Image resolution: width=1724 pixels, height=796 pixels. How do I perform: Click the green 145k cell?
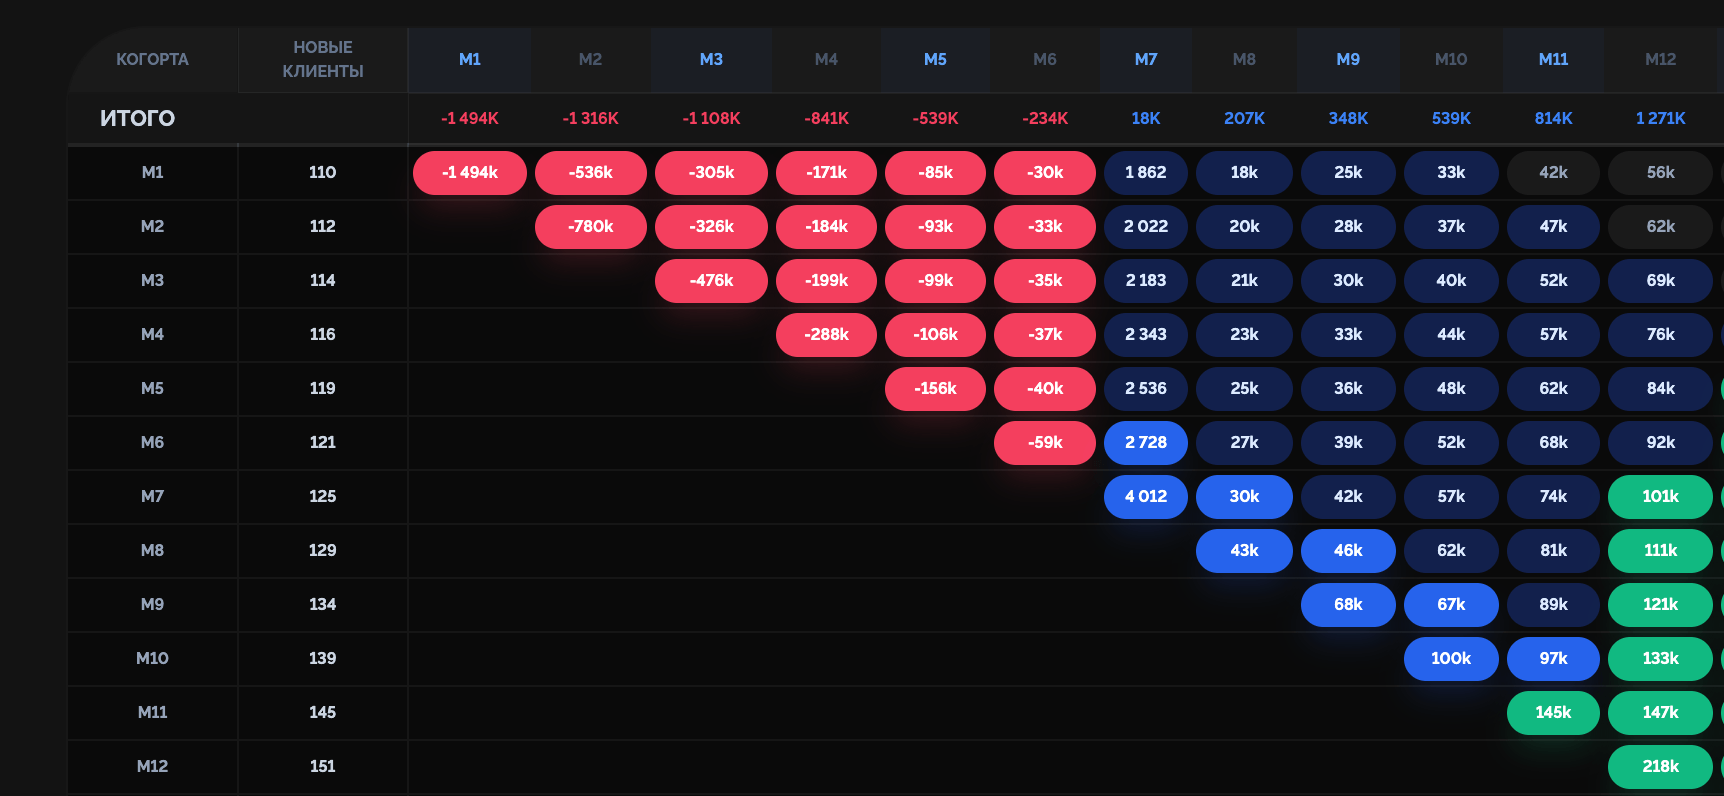[x=1552, y=713]
